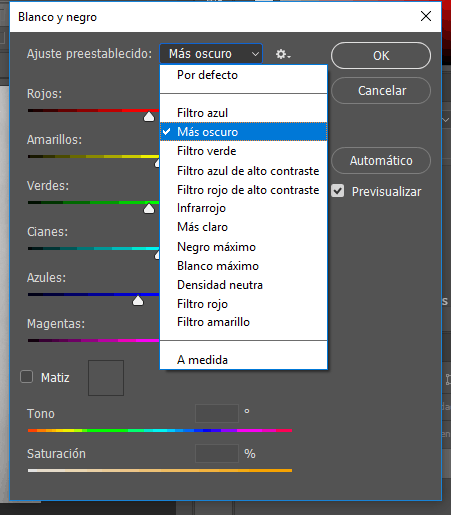
Task: Click the Rojos slider handle
Action: click(x=149, y=117)
